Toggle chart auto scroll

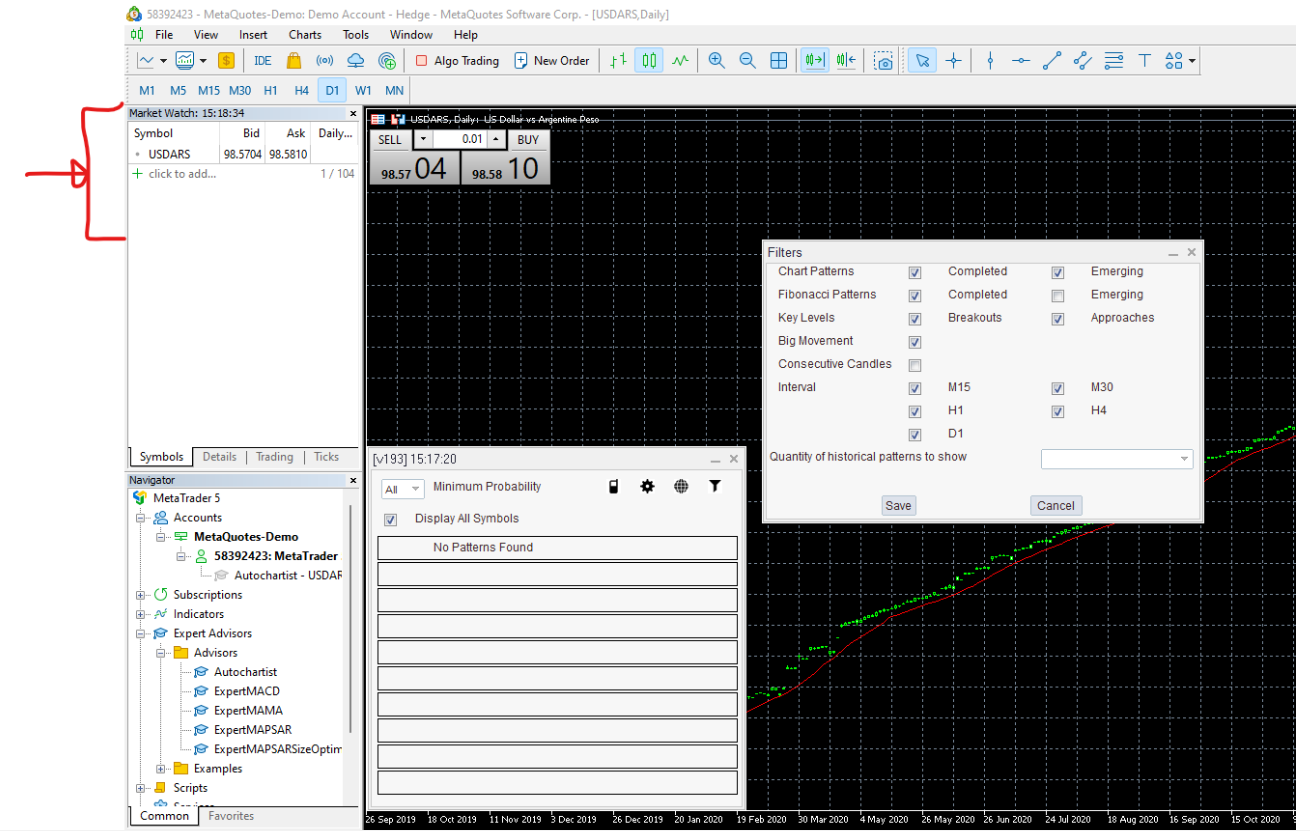point(815,61)
